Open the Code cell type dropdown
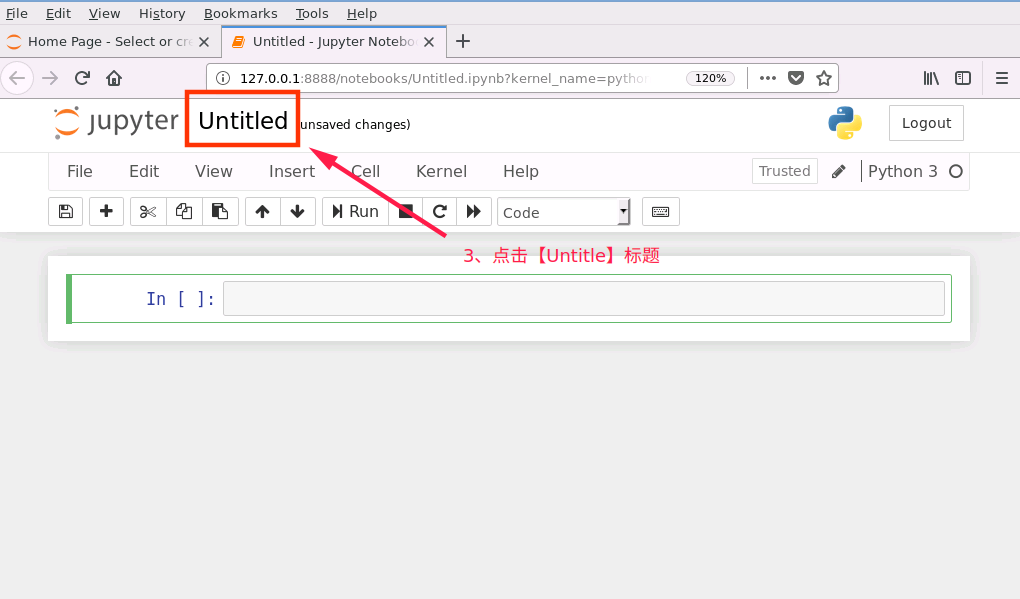Viewport: 1020px width, 599px height. tap(563, 212)
